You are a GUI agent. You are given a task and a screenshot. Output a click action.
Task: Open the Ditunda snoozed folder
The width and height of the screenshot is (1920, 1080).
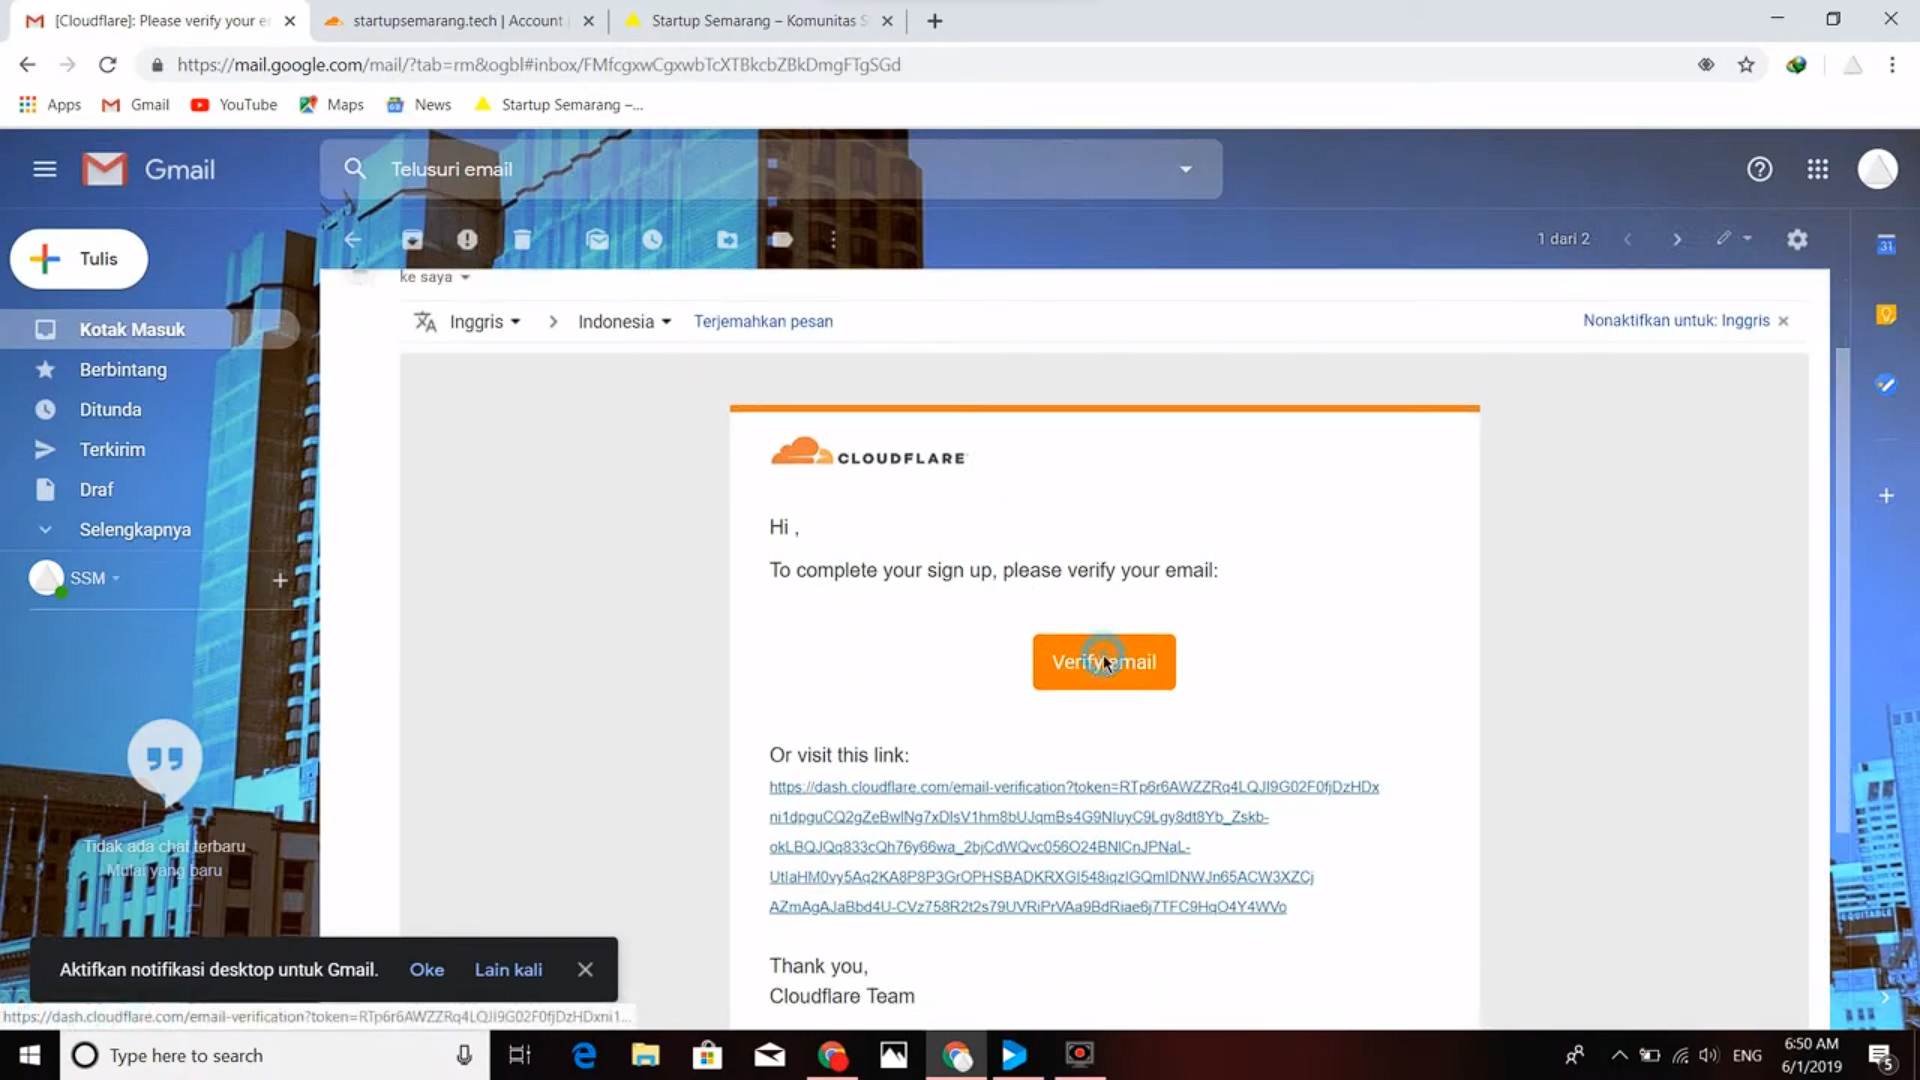click(x=110, y=410)
